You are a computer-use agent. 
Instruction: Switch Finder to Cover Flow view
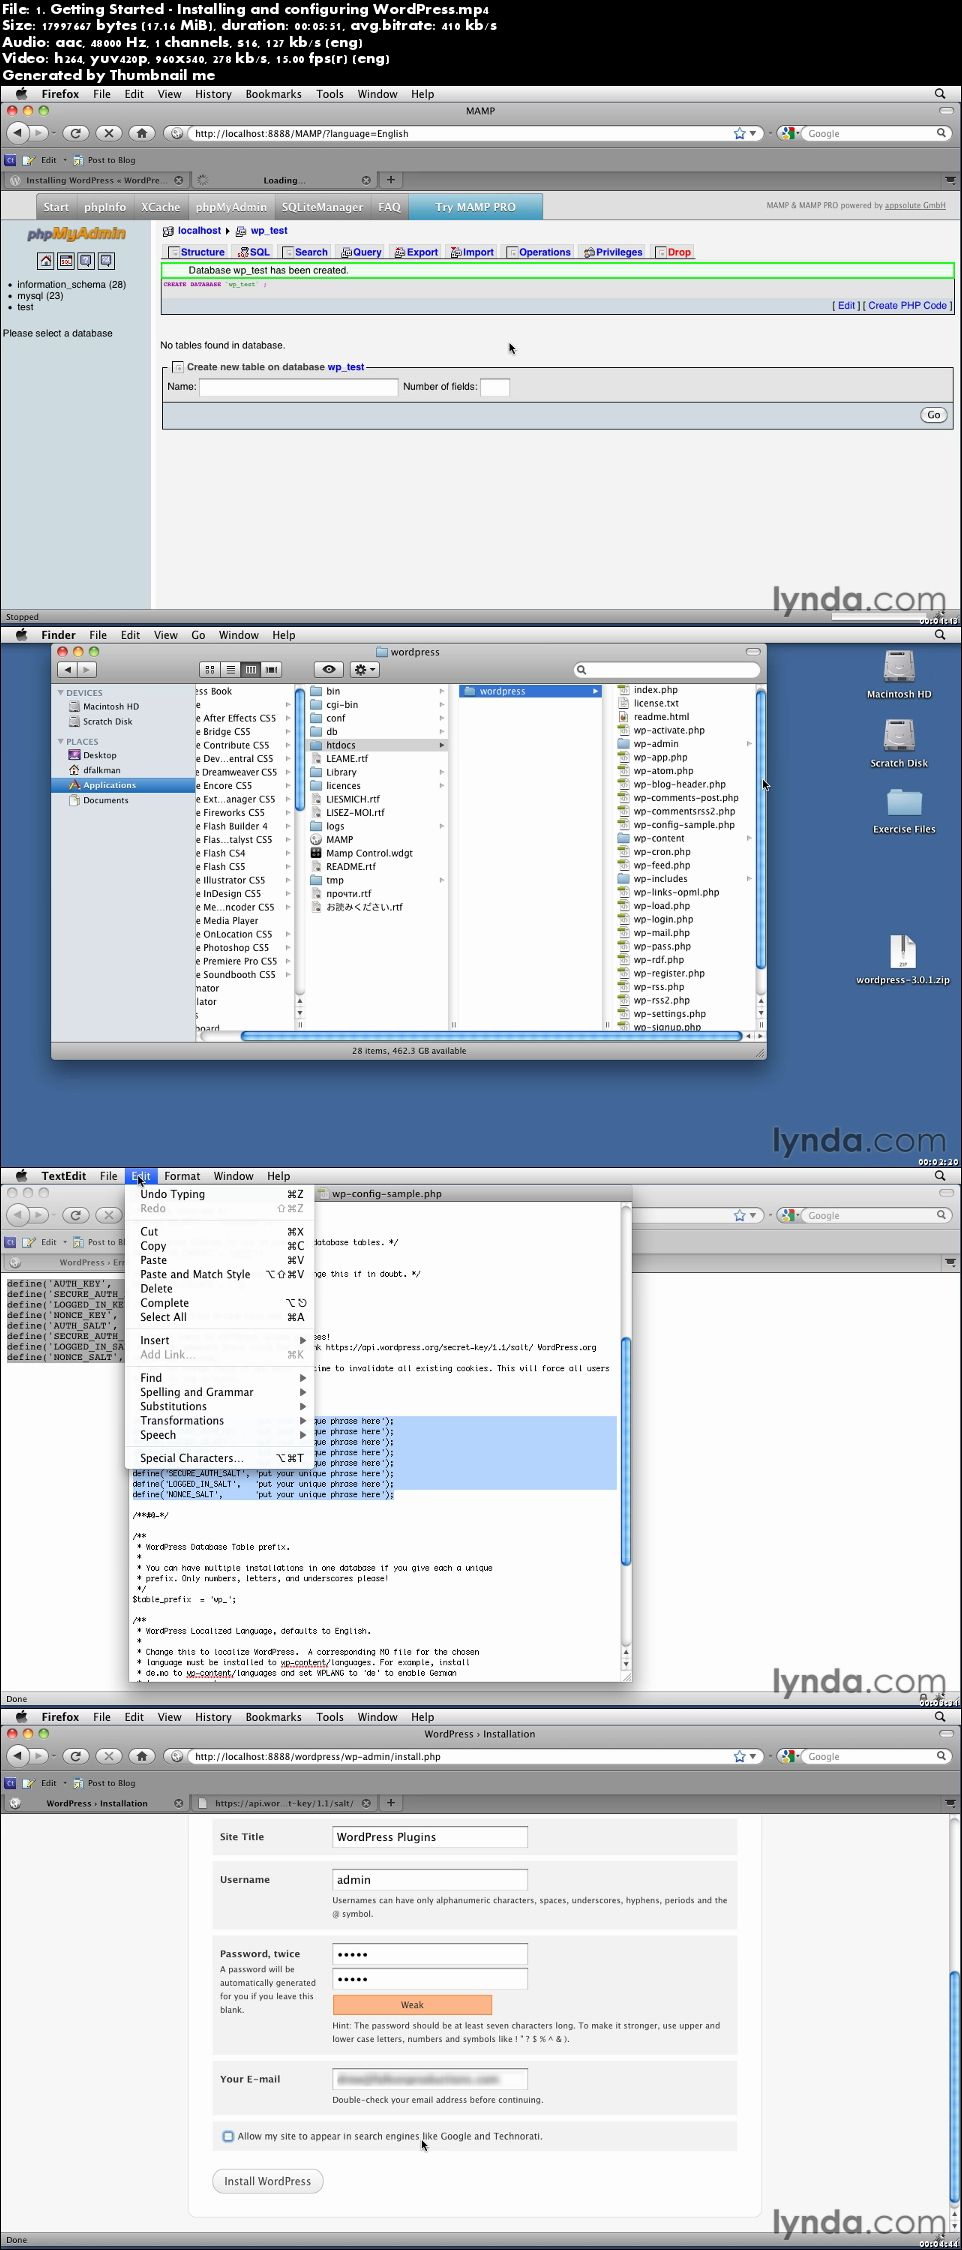coord(272,669)
